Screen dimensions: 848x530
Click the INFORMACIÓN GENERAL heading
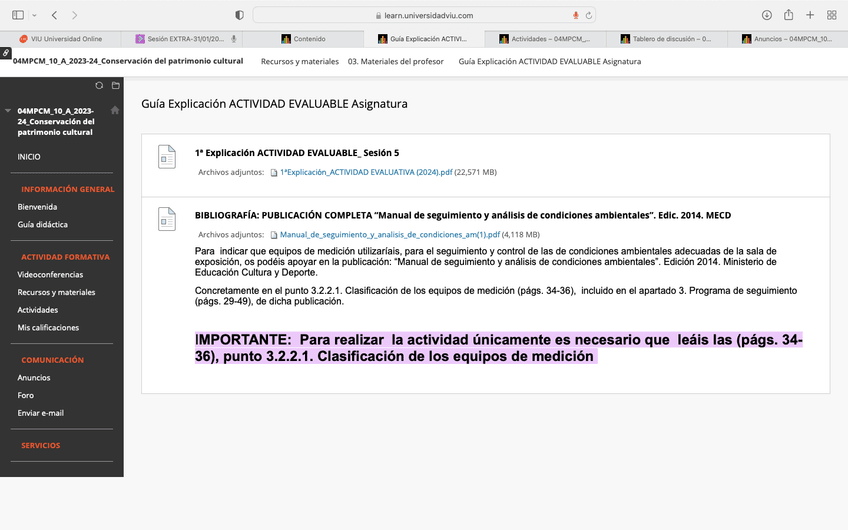coord(68,189)
